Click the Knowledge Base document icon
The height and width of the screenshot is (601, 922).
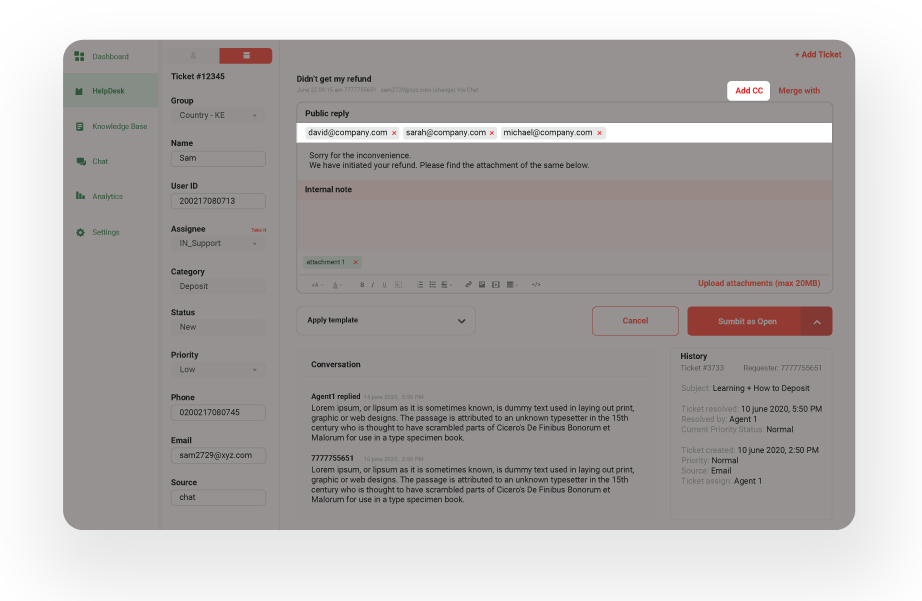(x=79, y=126)
